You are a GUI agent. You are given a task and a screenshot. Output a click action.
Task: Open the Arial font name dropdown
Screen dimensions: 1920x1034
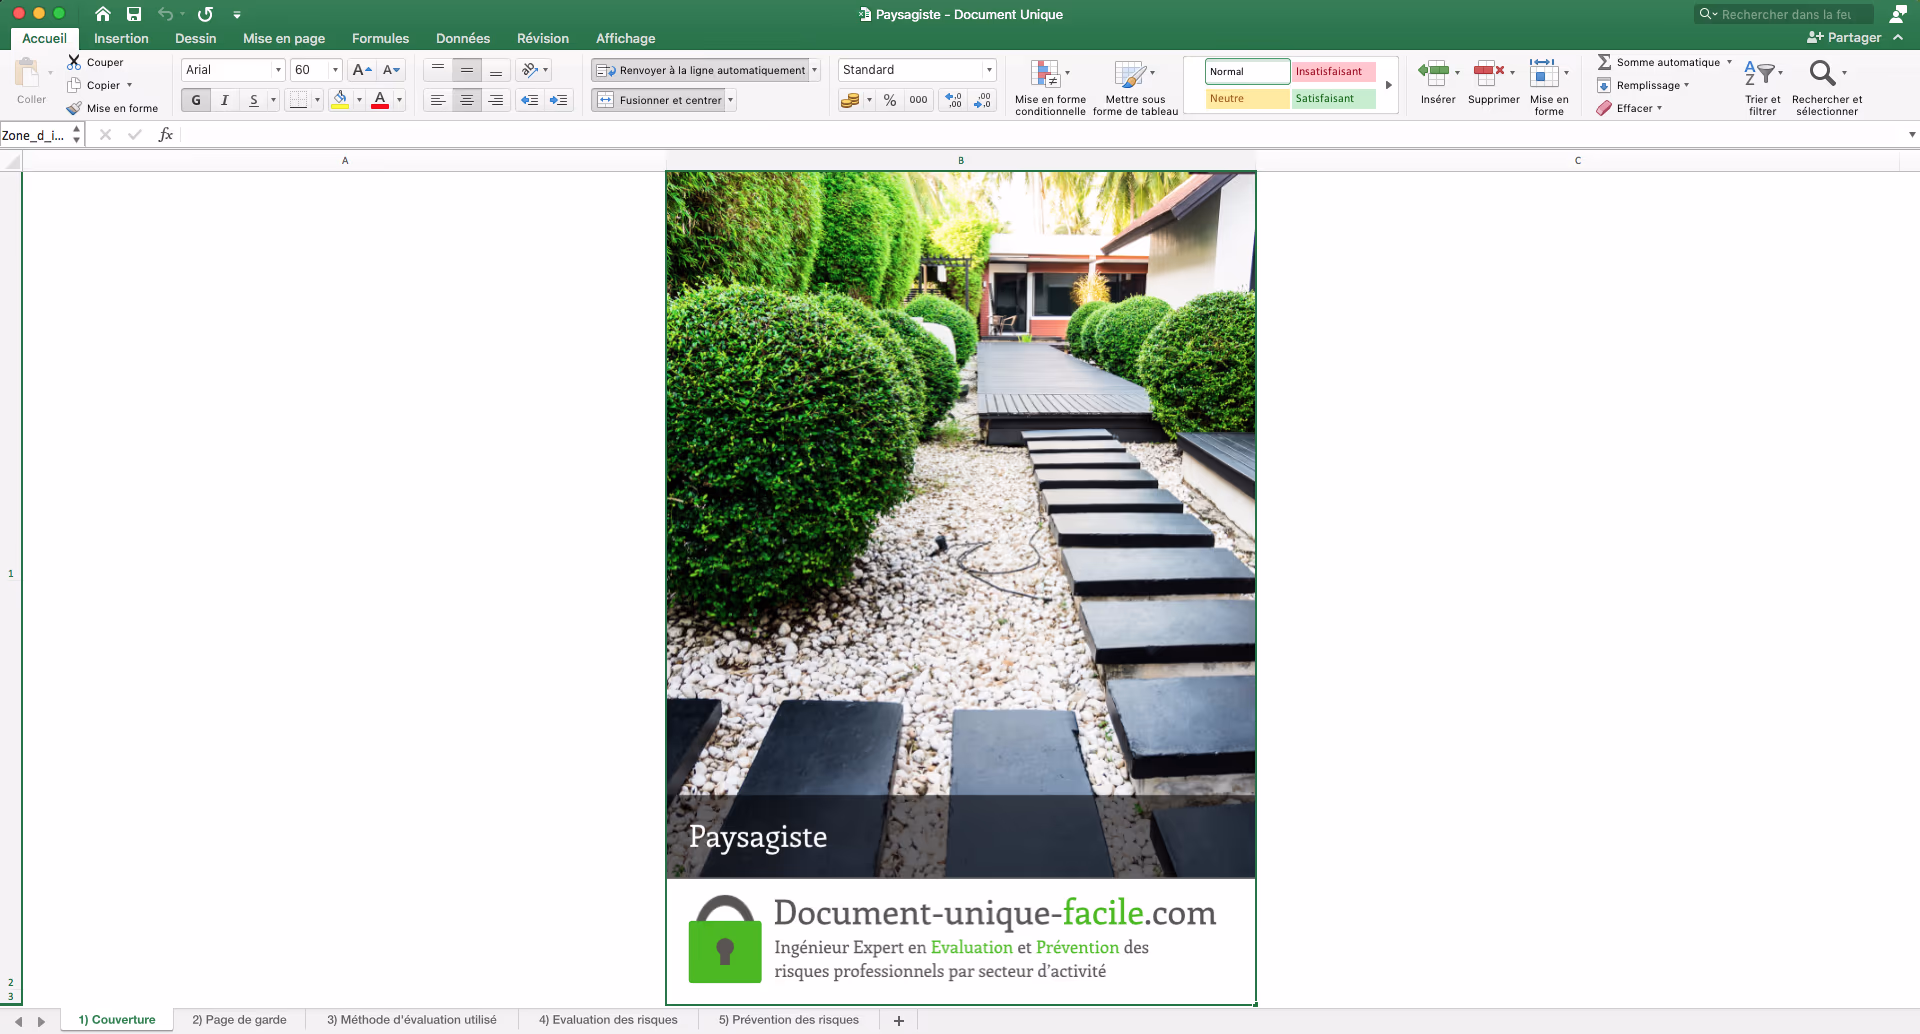click(x=278, y=70)
